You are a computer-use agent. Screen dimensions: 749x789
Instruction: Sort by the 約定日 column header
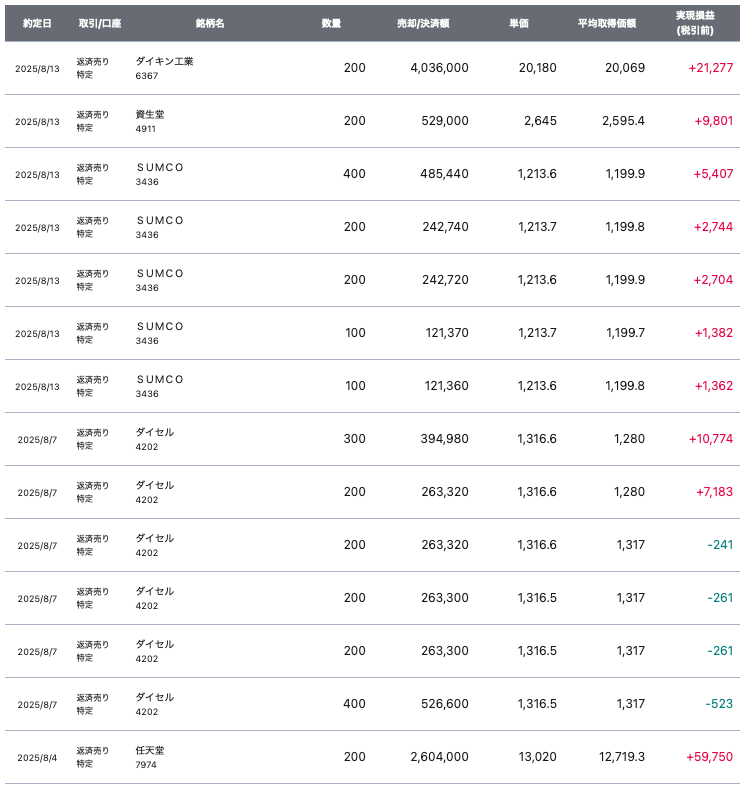pyautogui.click(x=37, y=23)
